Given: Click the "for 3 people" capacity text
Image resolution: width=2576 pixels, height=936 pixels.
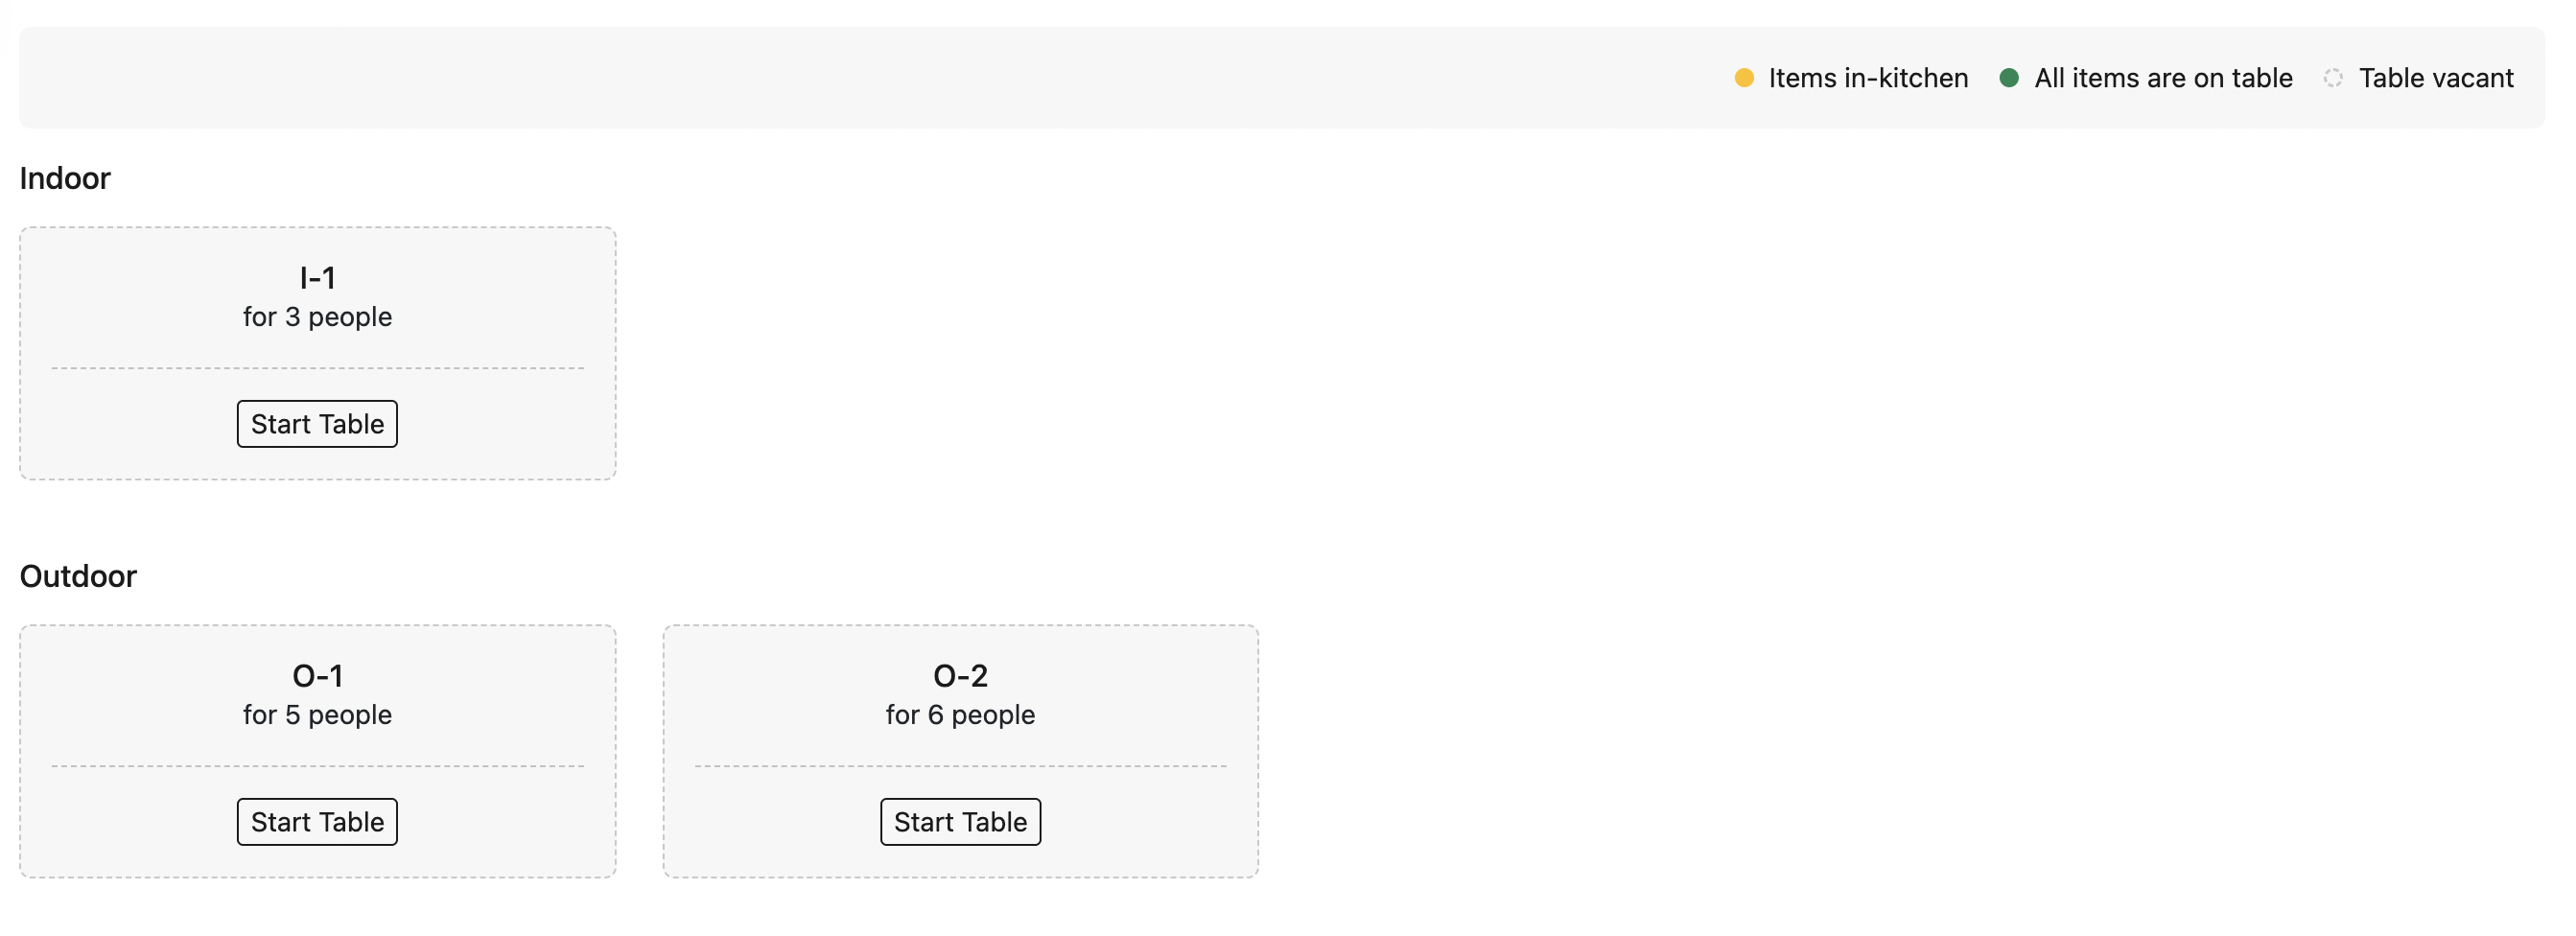Looking at the screenshot, I should (317, 317).
